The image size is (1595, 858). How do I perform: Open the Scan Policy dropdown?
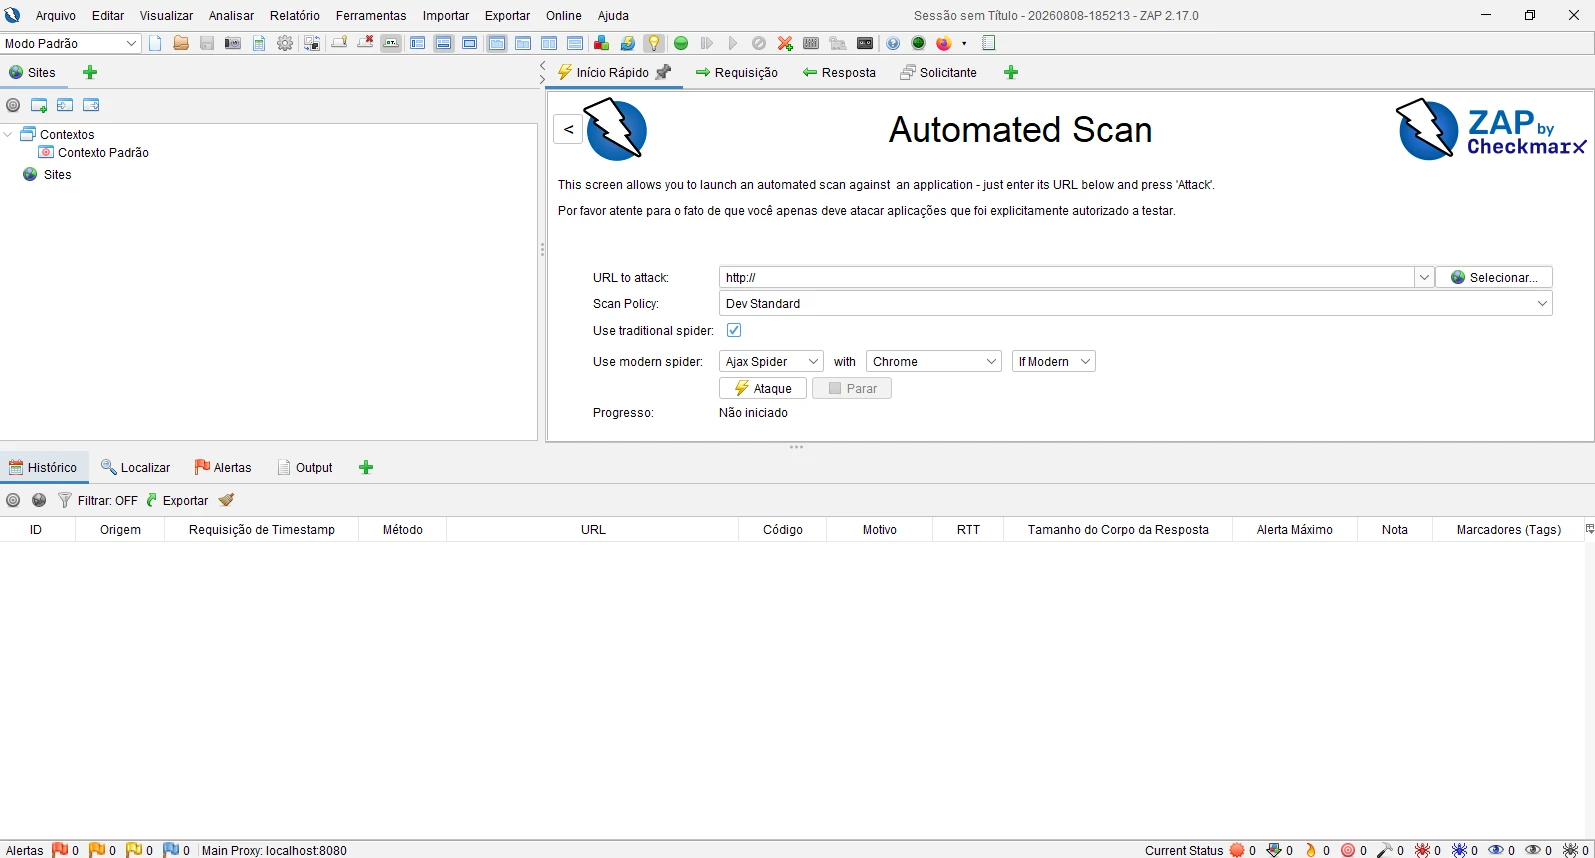click(x=1136, y=303)
